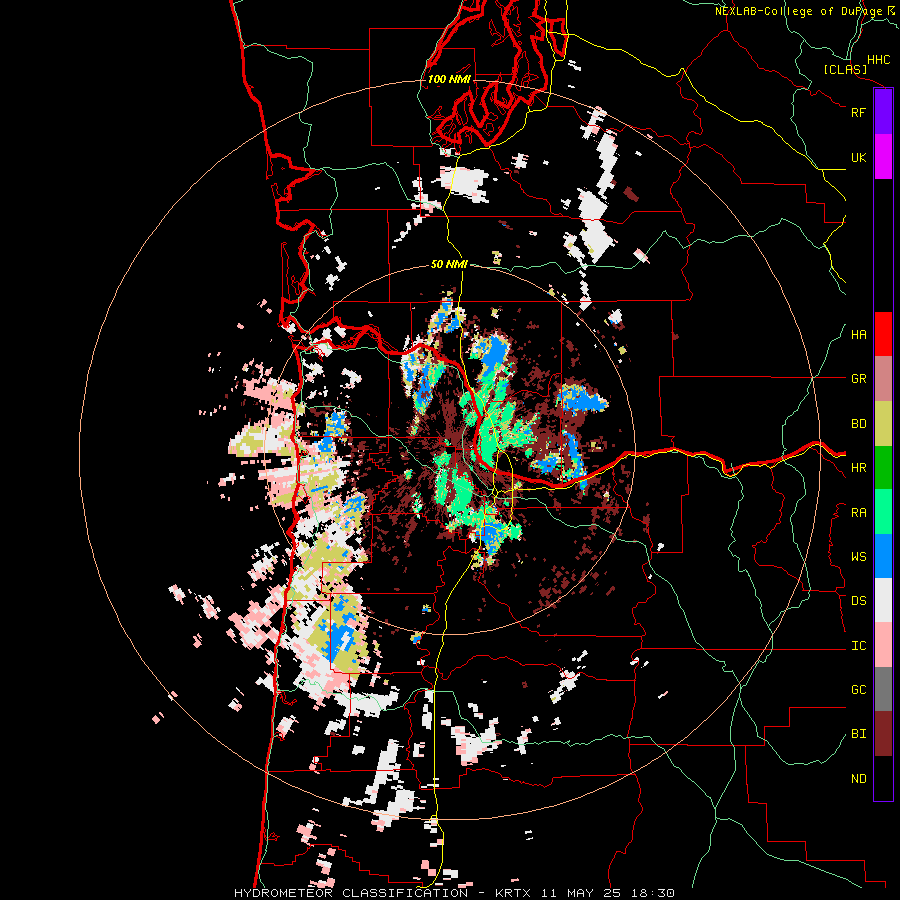Screen dimensions: 900x900
Task: Click the BI brown legend swatch
Action: click(x=883, y=734)
